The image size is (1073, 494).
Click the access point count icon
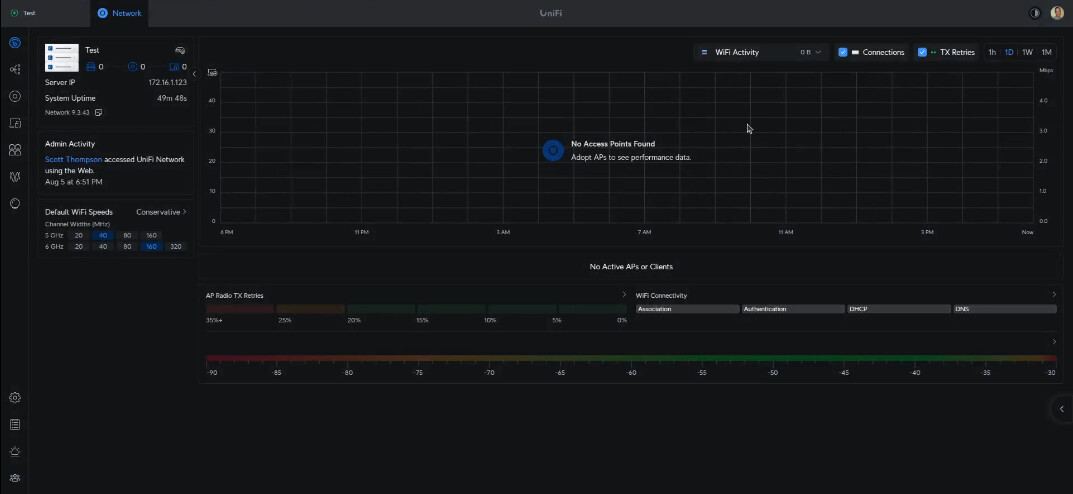tap(133, 66)
